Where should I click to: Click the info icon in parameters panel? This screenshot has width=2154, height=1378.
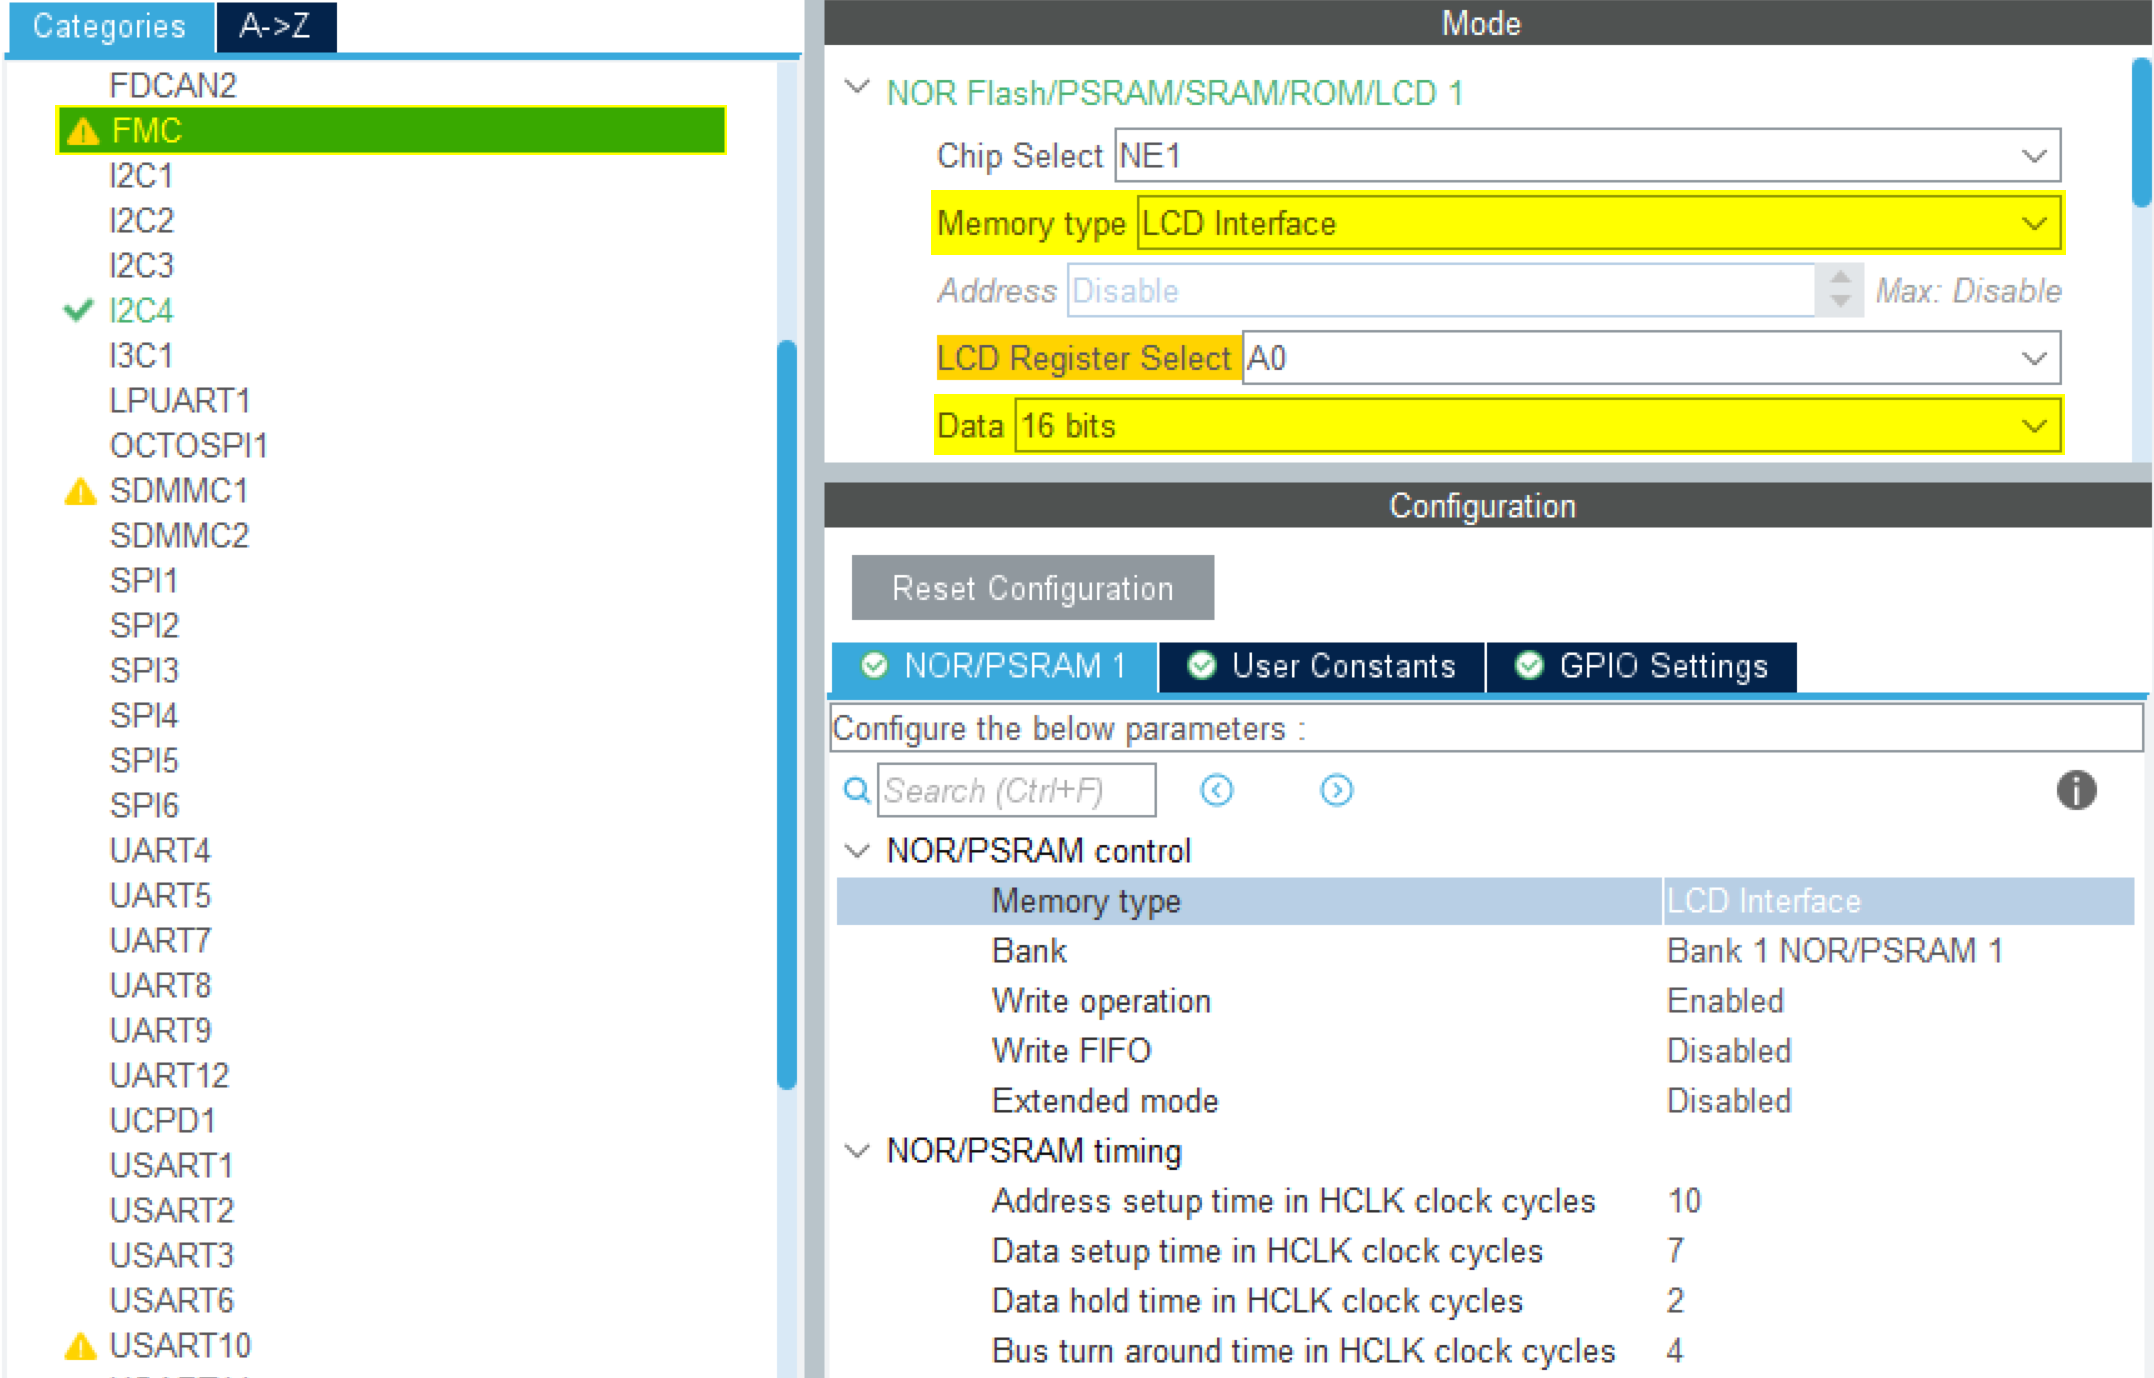click(2075, 790)
